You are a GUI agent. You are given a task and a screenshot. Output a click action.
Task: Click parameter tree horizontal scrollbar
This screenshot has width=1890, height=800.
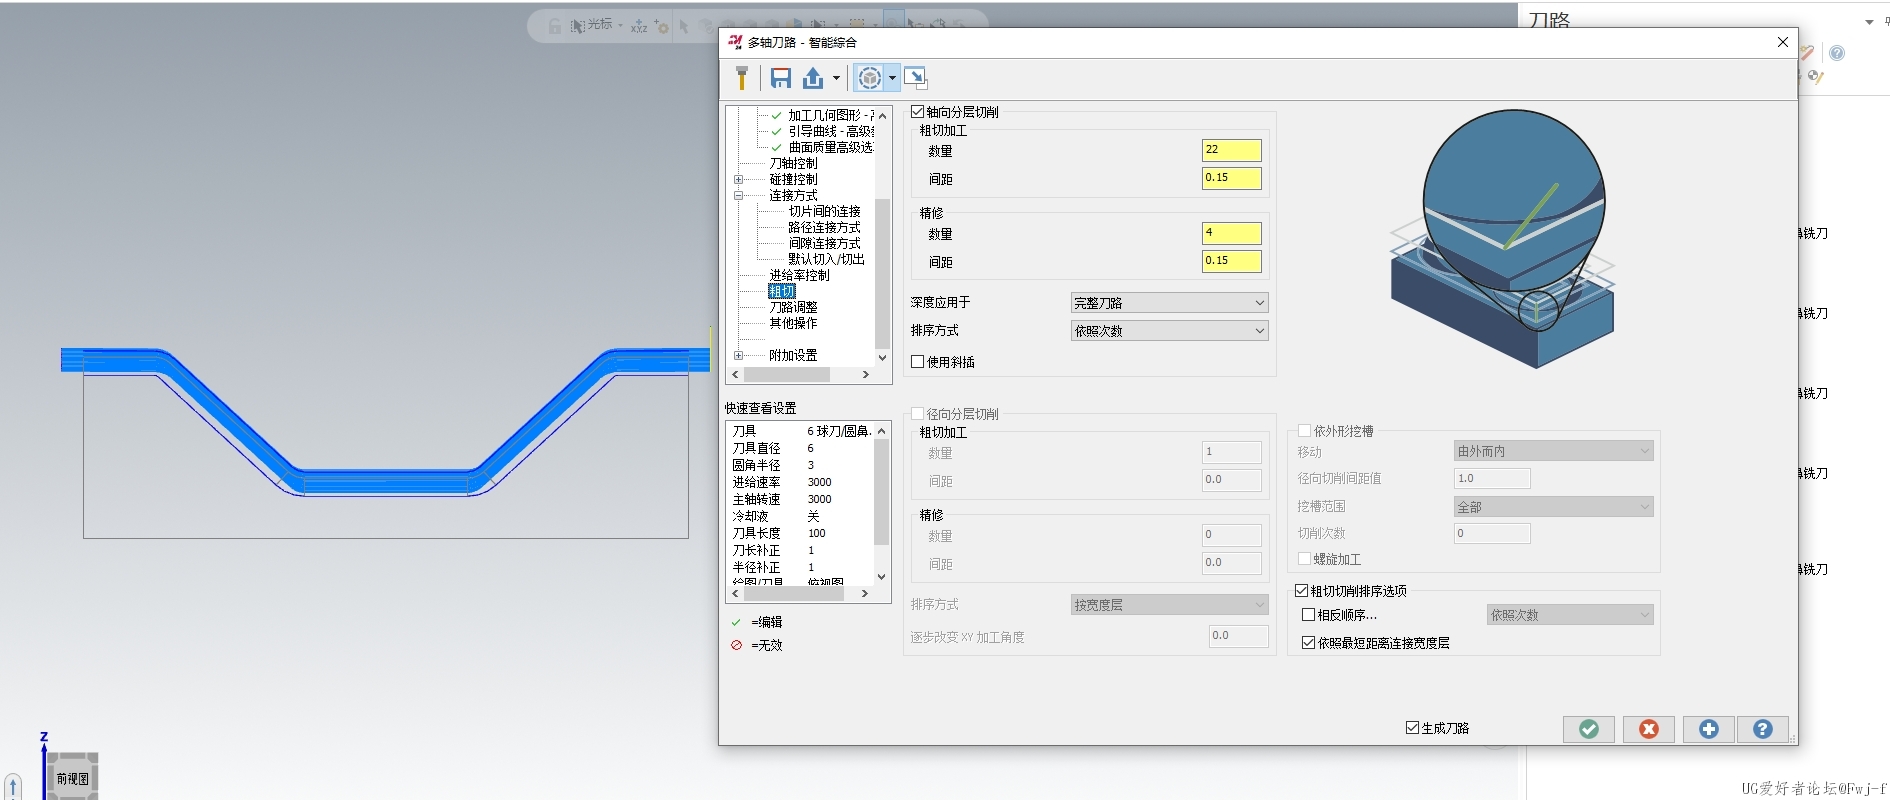point(787,375)
